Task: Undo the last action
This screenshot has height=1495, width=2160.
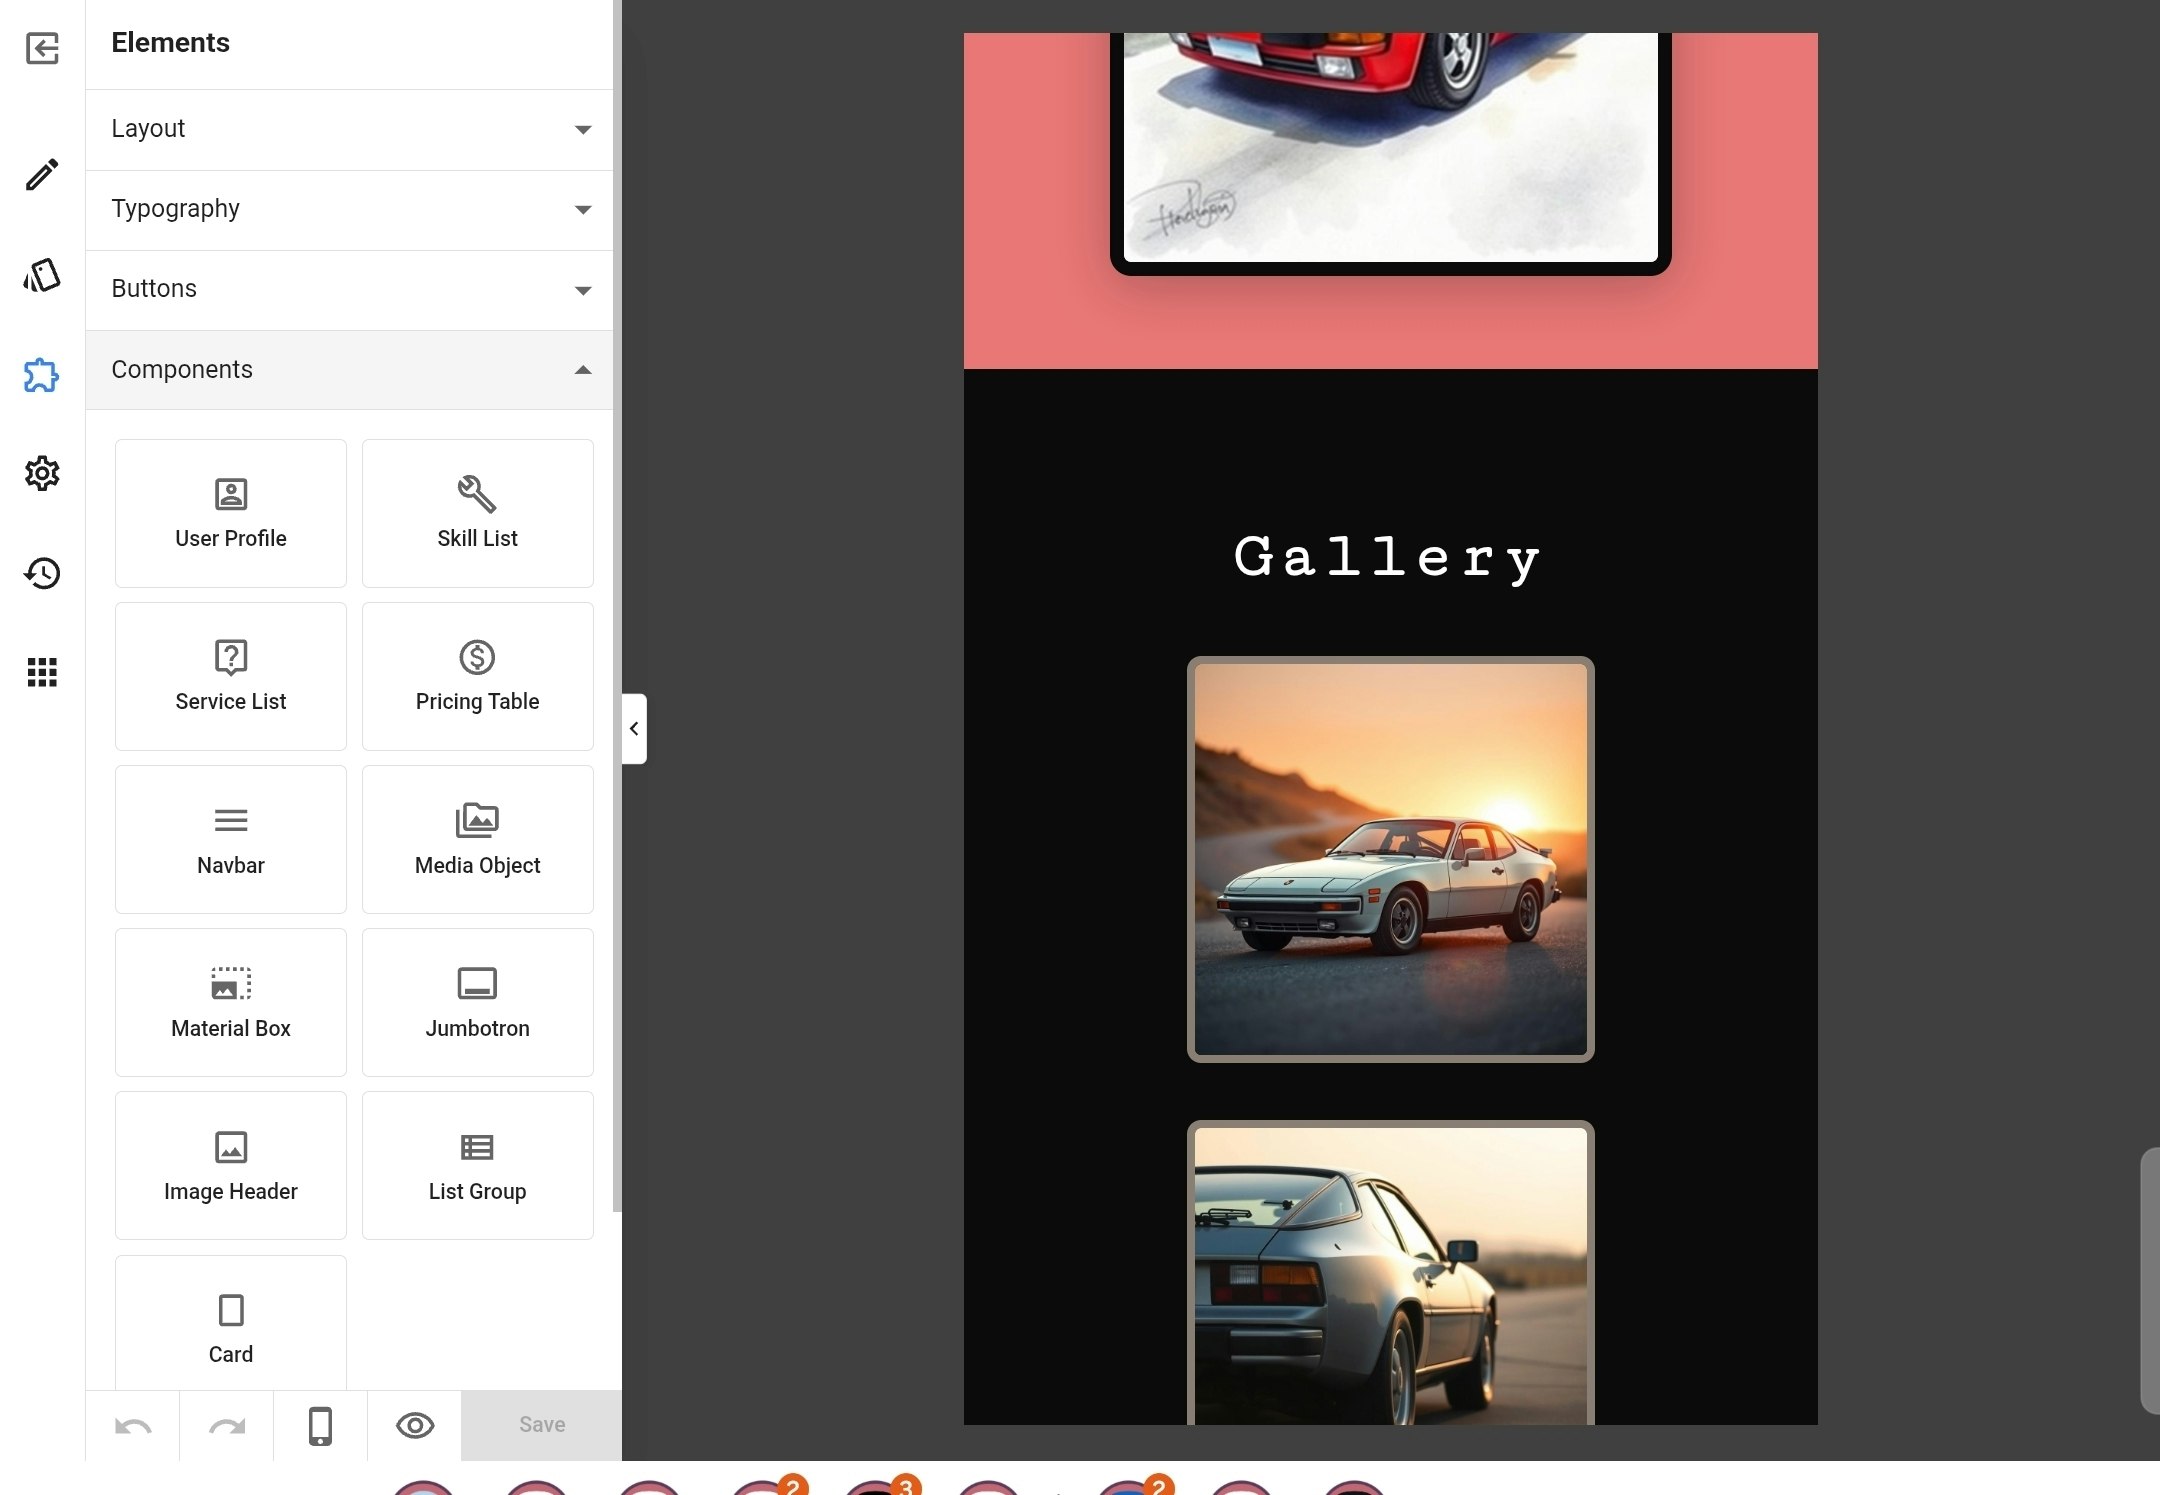Action: tap(133, 1425)
